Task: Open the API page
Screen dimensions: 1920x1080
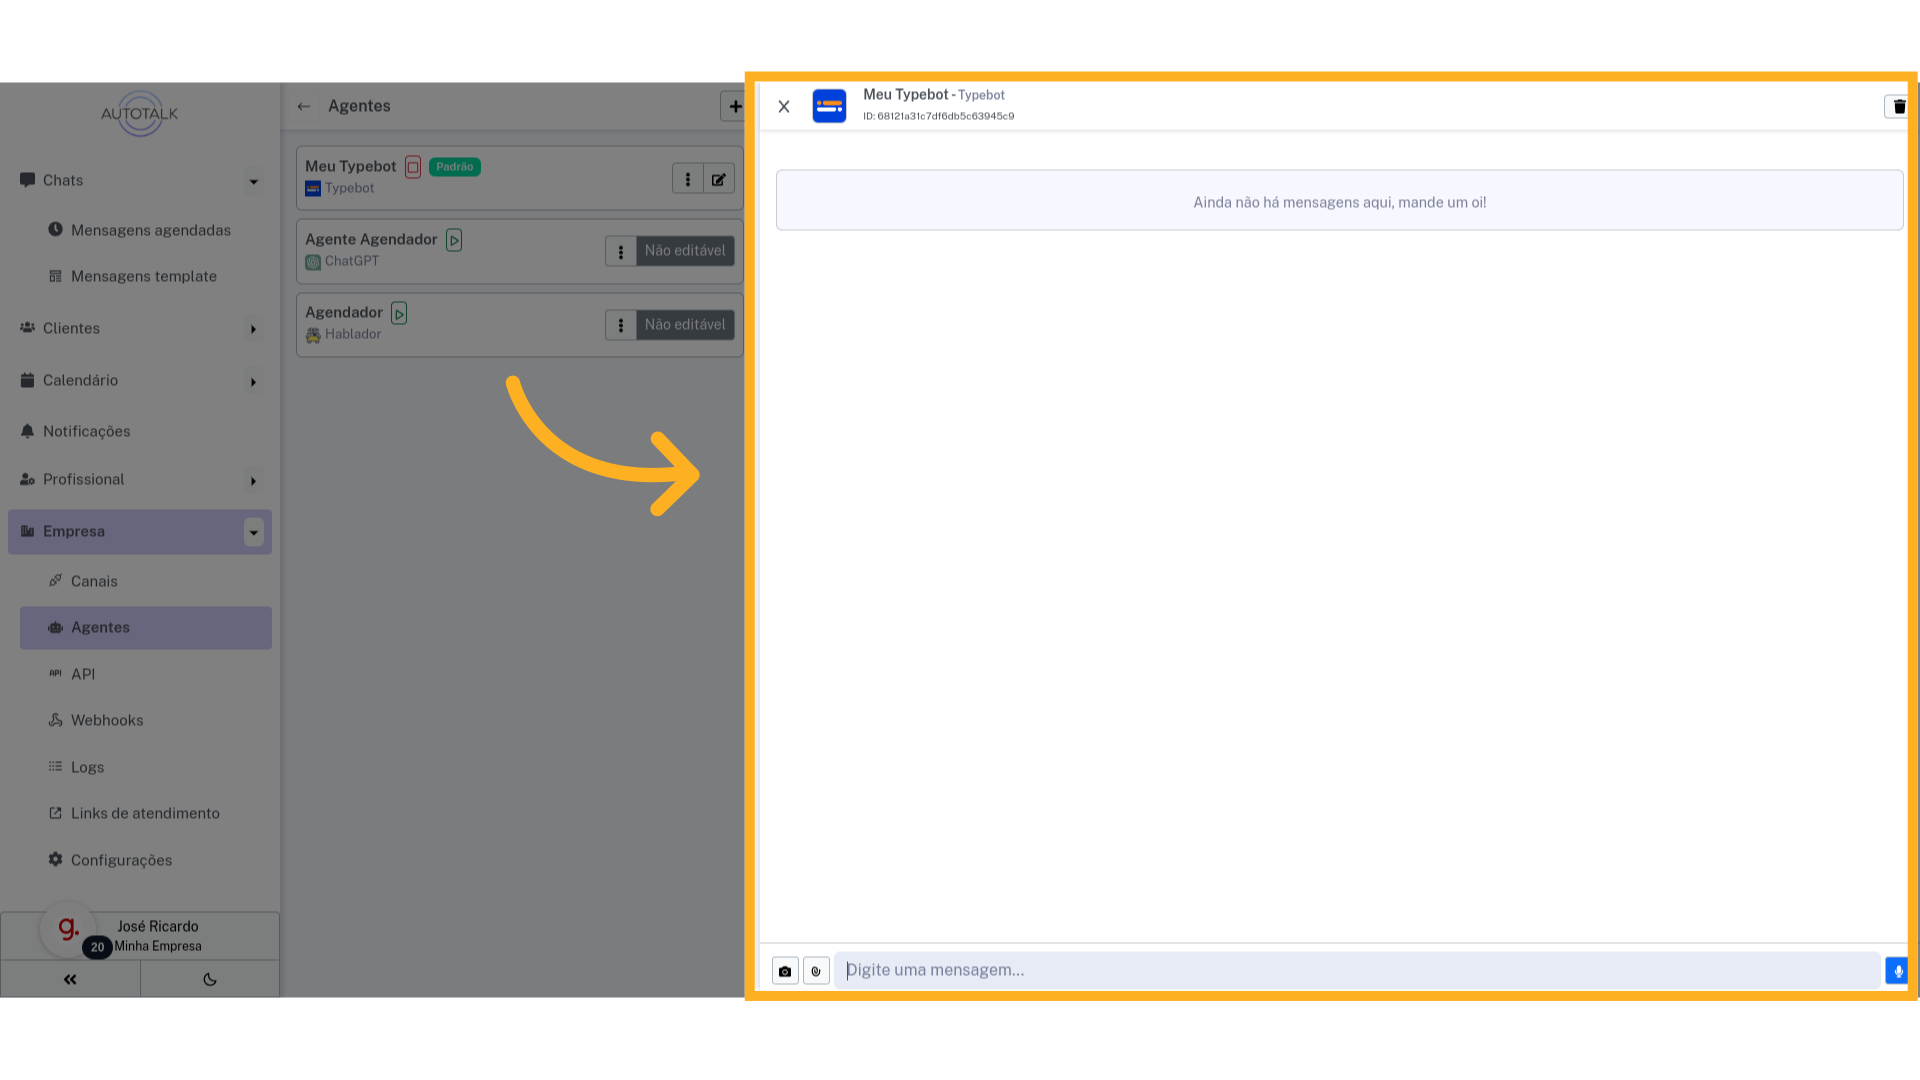Action: click(x=83, y=674)
